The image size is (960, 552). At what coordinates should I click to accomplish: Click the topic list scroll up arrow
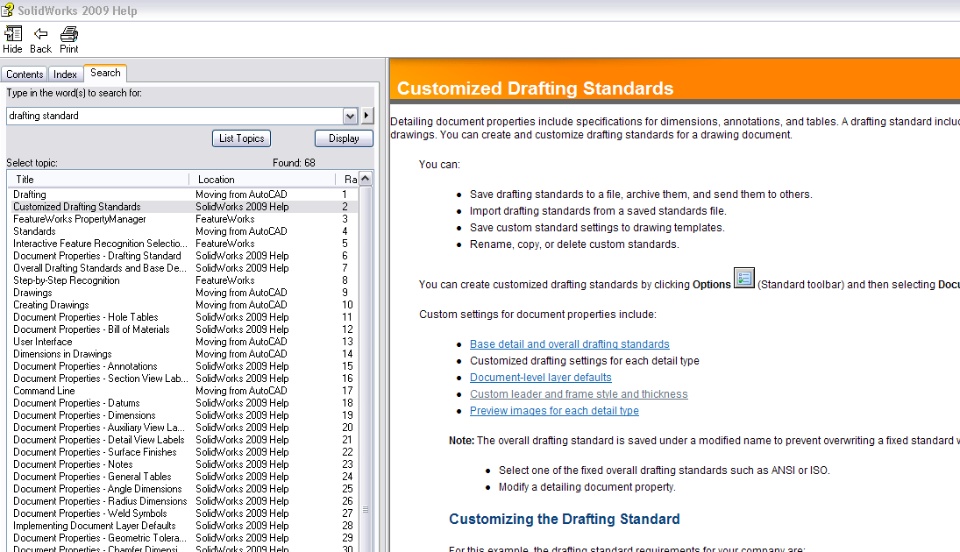pyautogui.click(x=366, y=179)
